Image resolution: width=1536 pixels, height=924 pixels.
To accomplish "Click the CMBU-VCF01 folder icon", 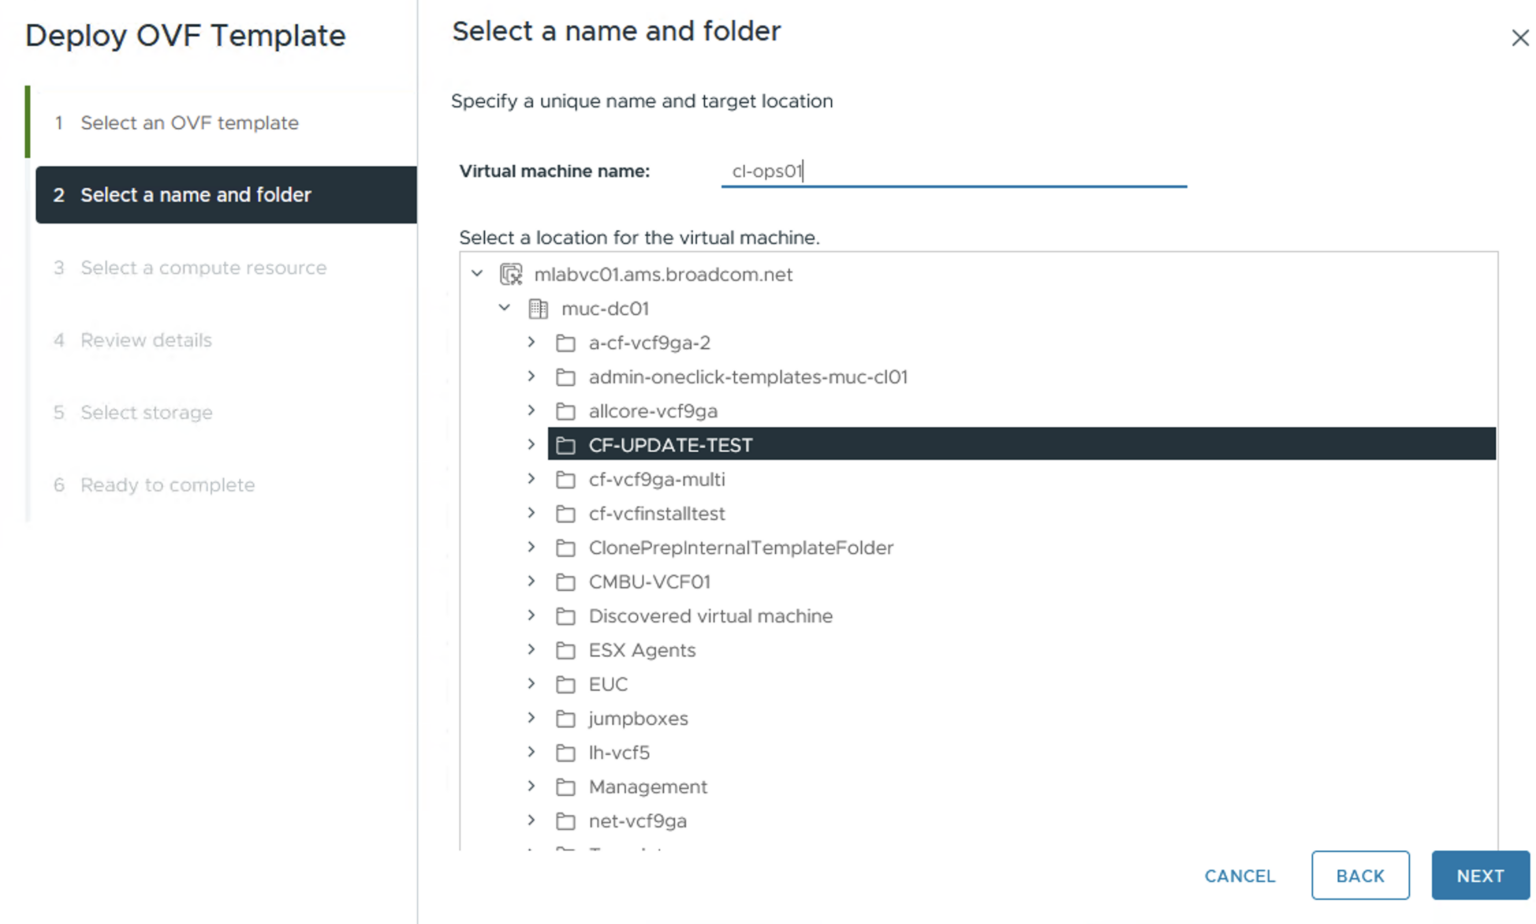I will point(566,582).
